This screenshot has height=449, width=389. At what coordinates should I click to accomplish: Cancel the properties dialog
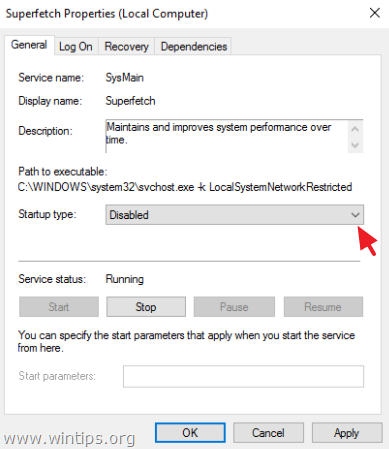pyautogui.click(x=268, y=433)
